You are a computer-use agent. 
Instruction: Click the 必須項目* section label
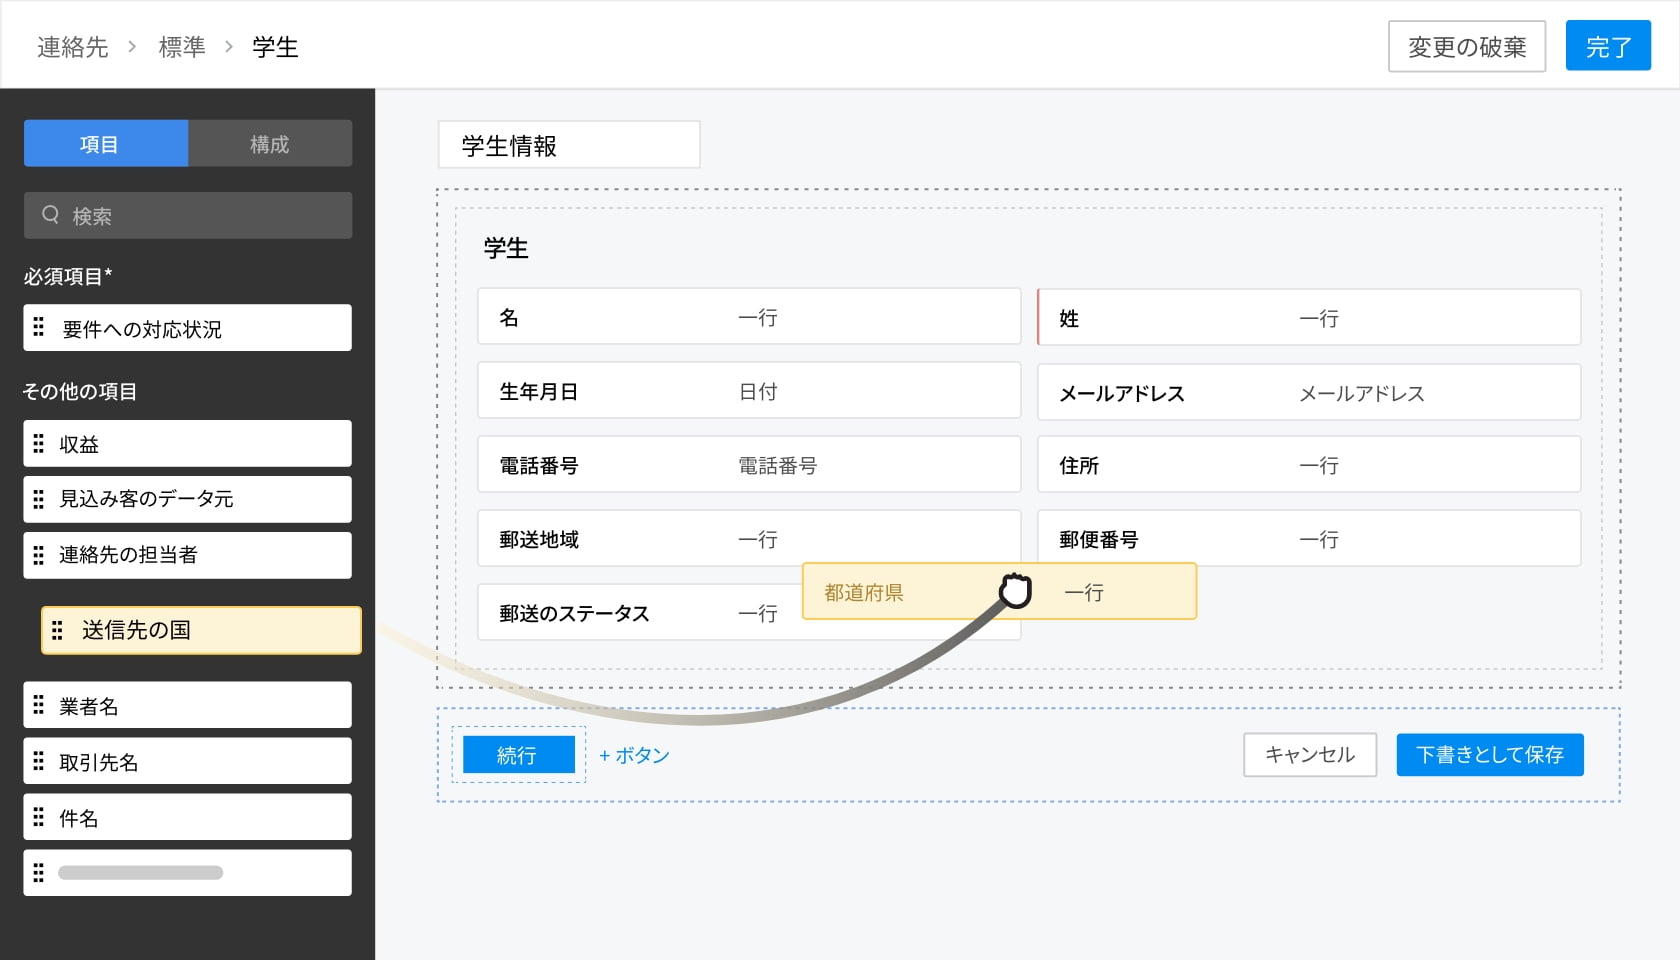pos(68,276)
